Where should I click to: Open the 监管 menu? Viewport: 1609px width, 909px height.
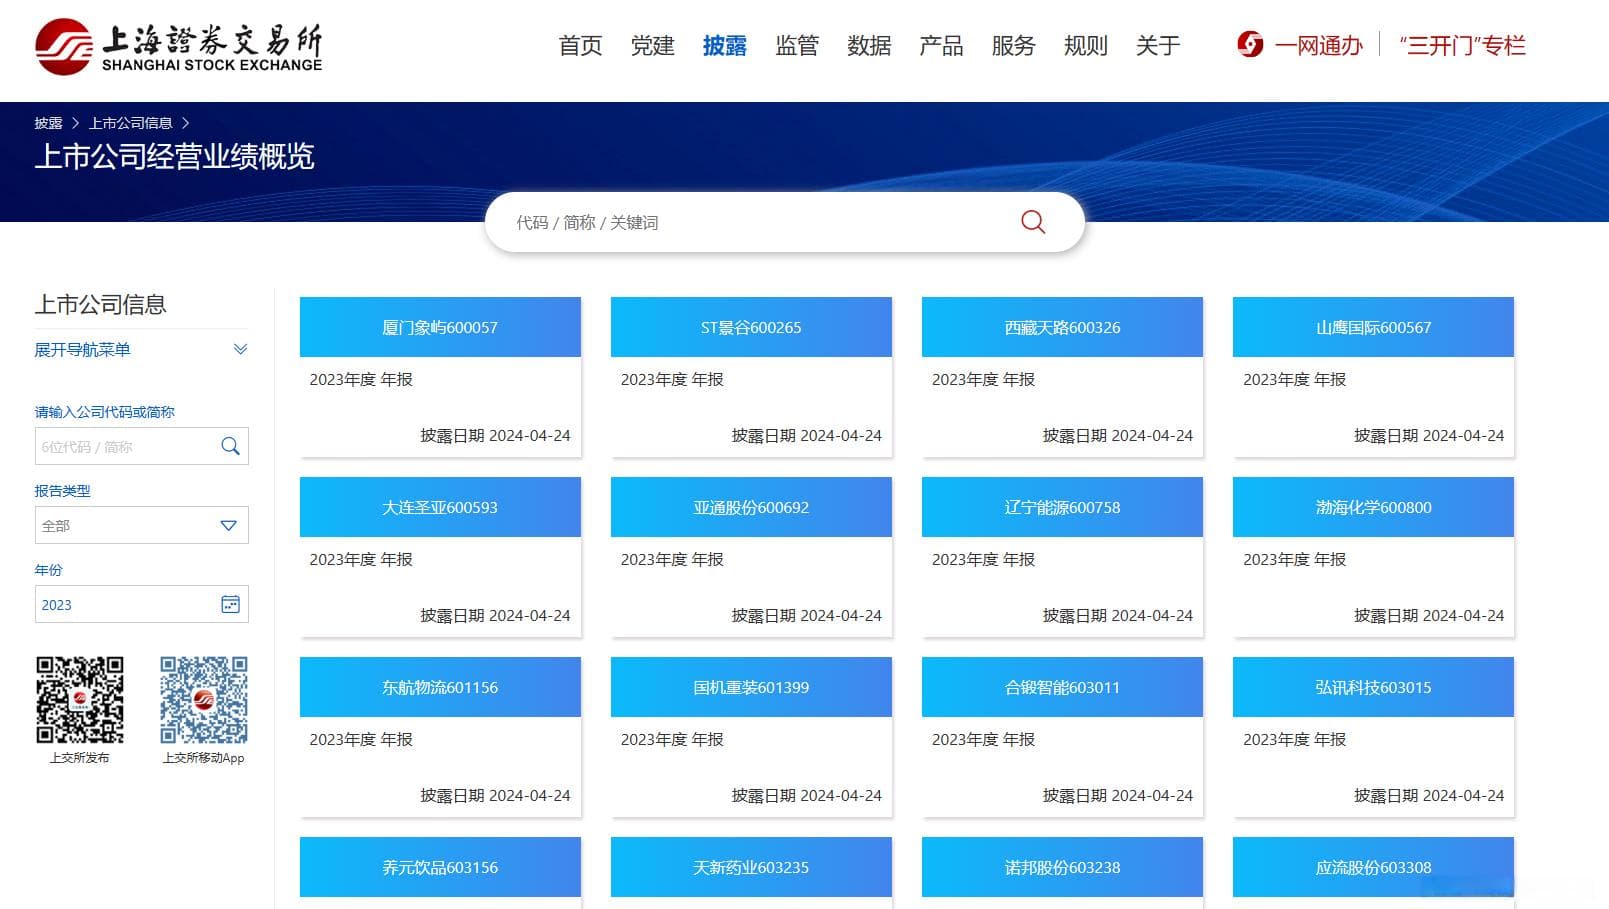(797, 46)
